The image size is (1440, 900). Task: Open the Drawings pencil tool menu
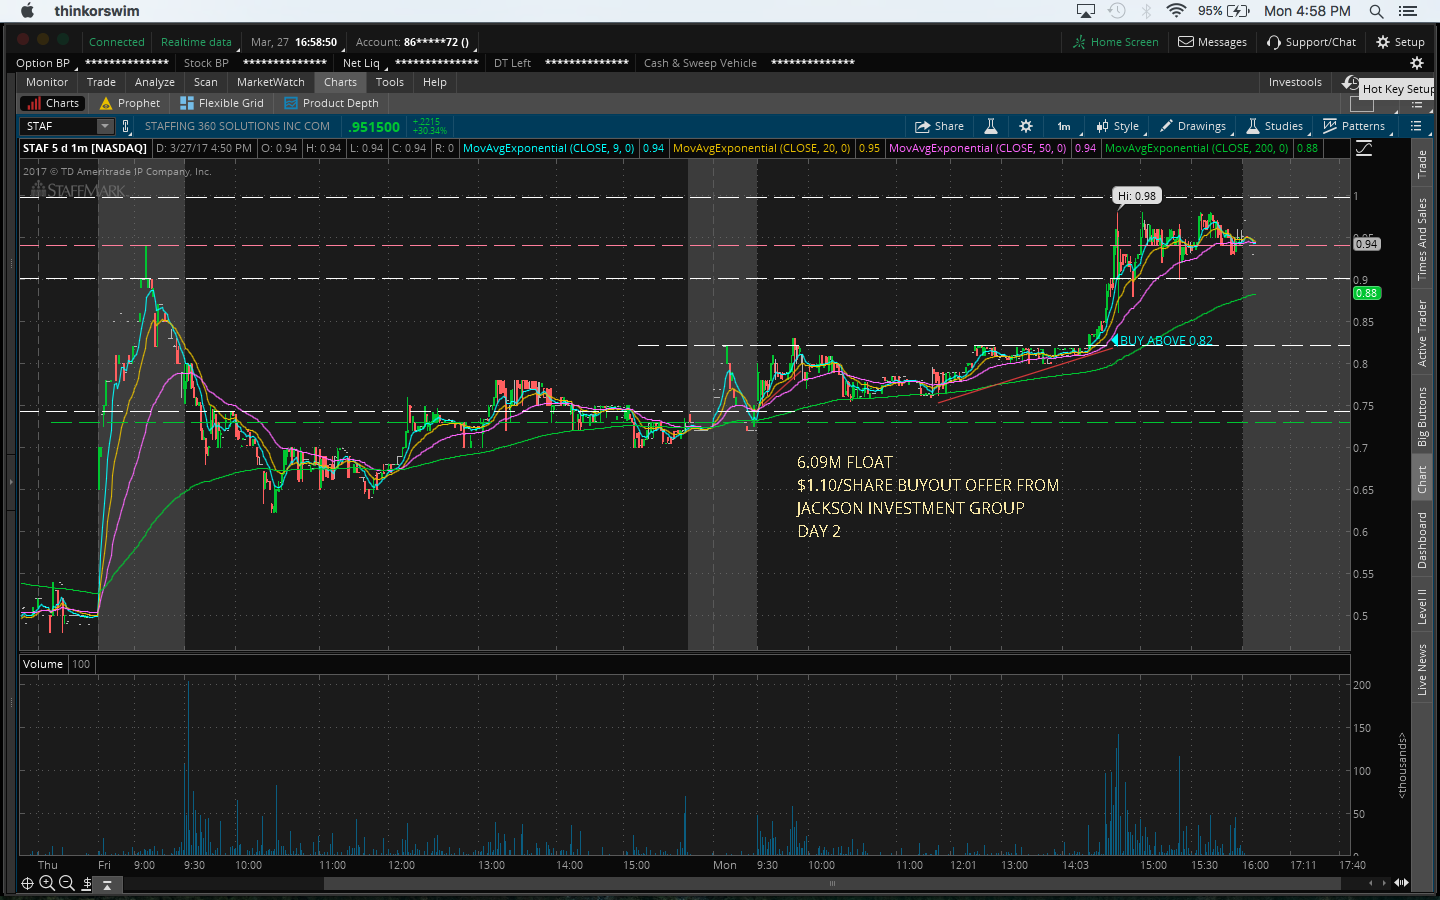[x=1192, y=126]
